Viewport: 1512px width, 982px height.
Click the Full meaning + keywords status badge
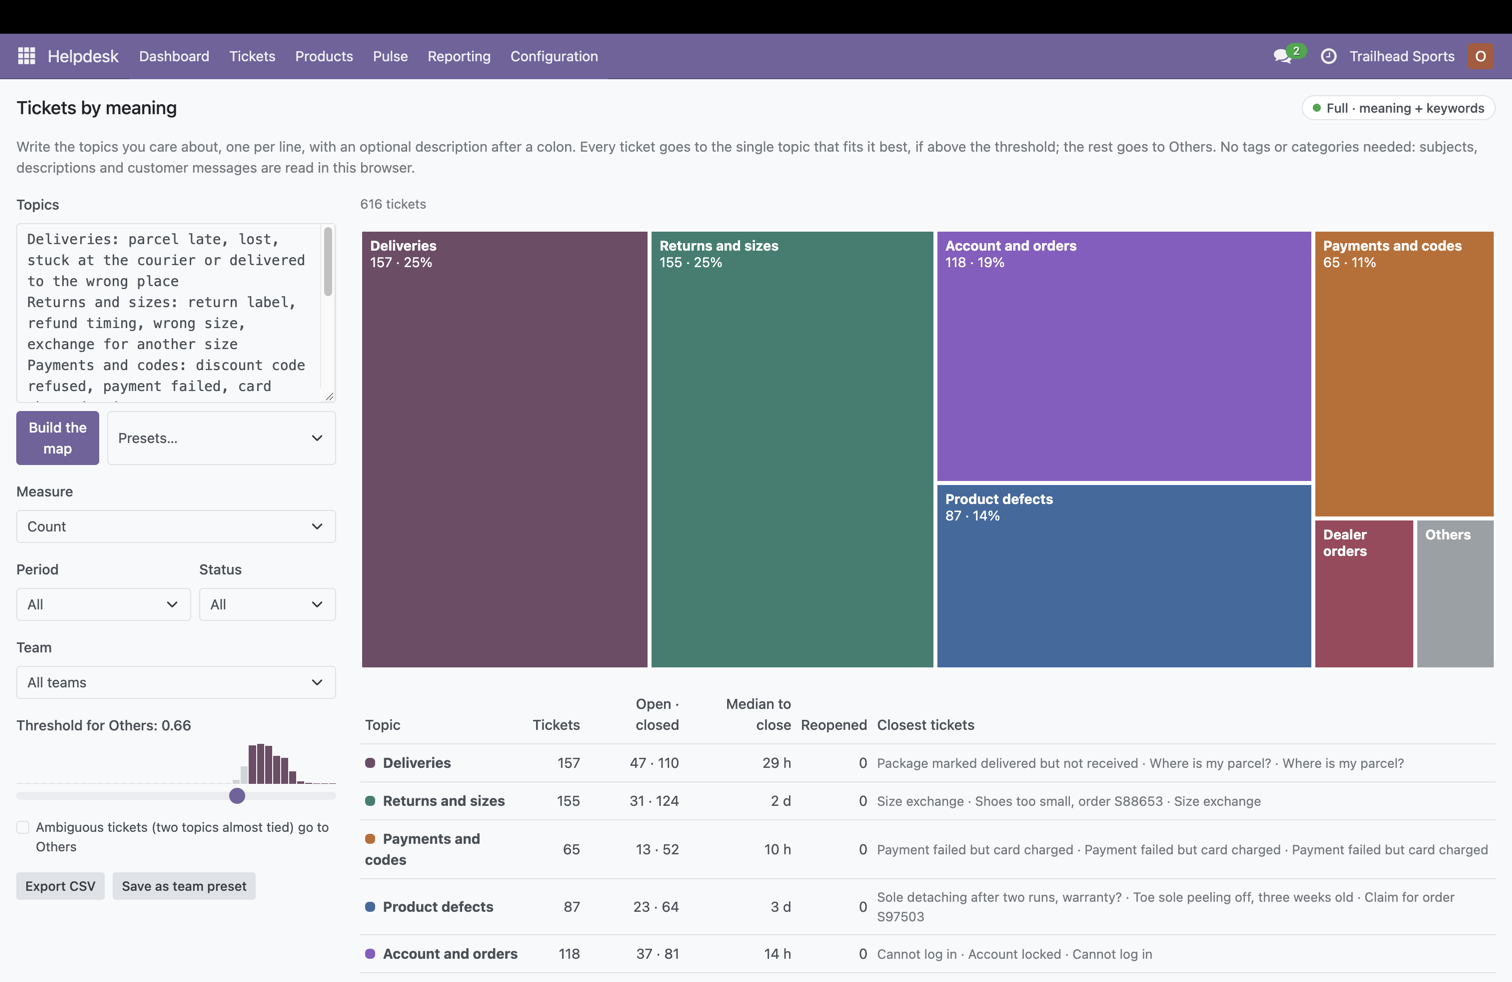tap(1398, 108)
